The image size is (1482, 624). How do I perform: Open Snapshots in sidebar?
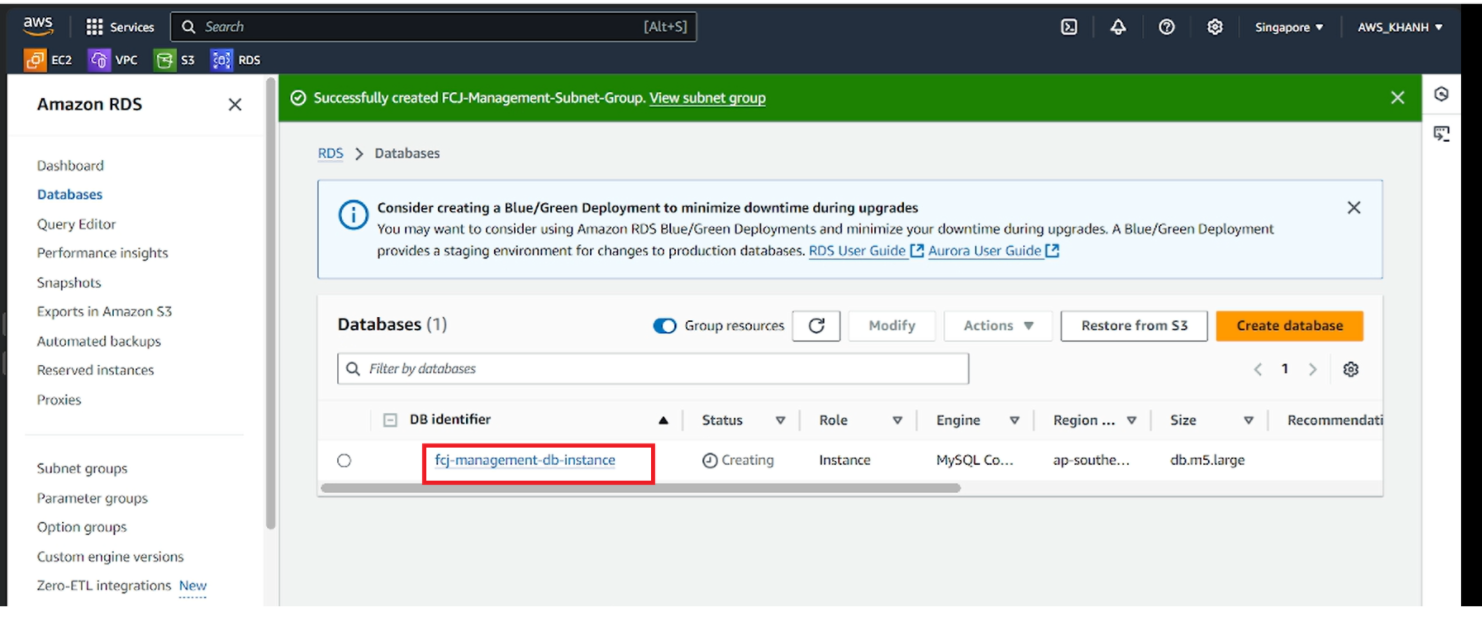tap(69, 282)
